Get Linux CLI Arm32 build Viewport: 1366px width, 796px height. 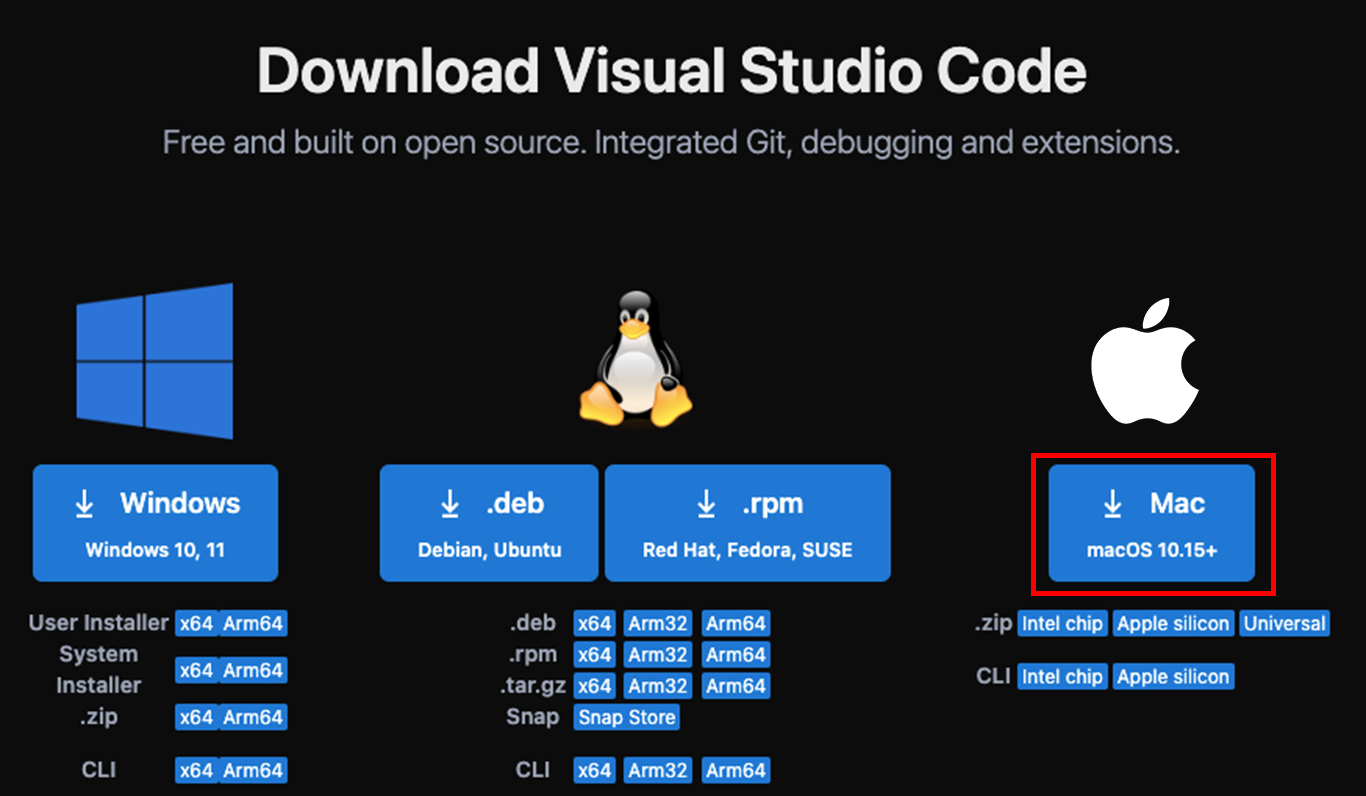click(x=658, y=770)
